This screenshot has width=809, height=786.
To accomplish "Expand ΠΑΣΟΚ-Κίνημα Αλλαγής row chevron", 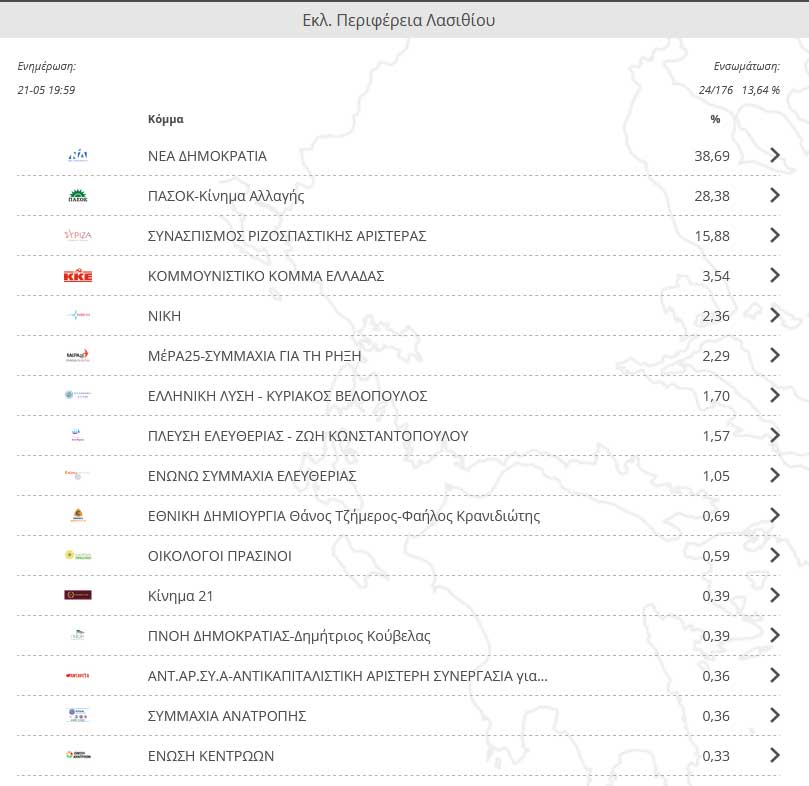I will [x=774, y=195].
